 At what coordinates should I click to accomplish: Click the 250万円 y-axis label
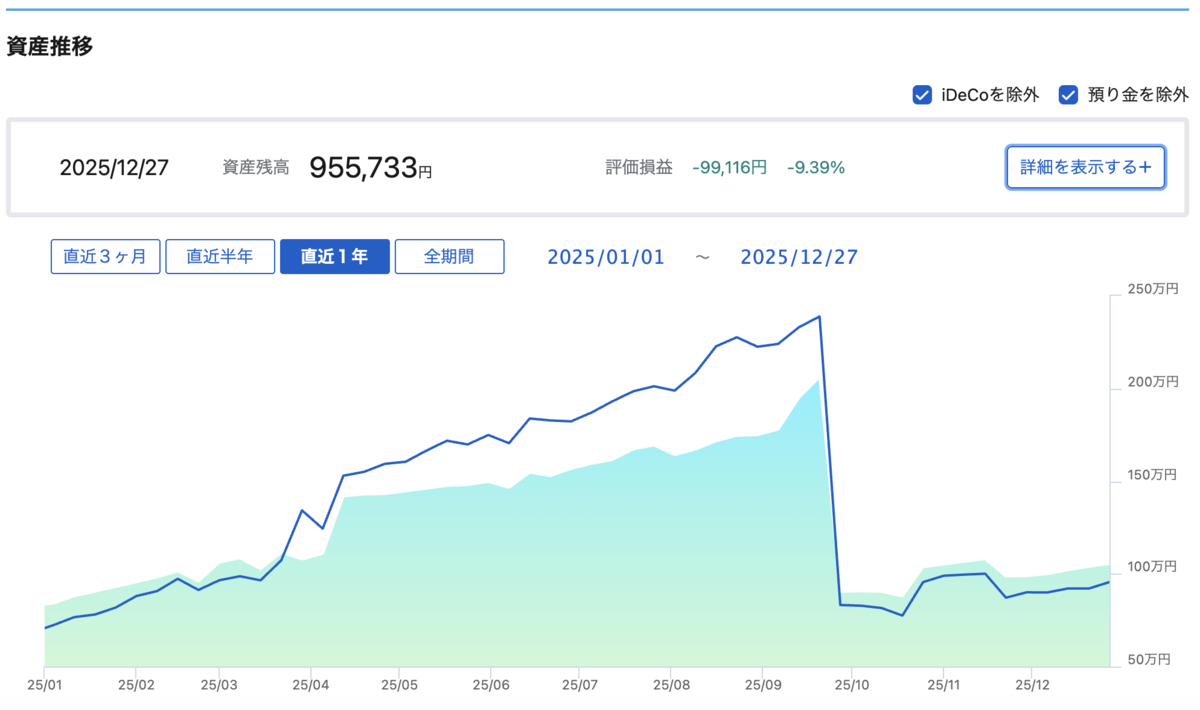point(1153,289)
